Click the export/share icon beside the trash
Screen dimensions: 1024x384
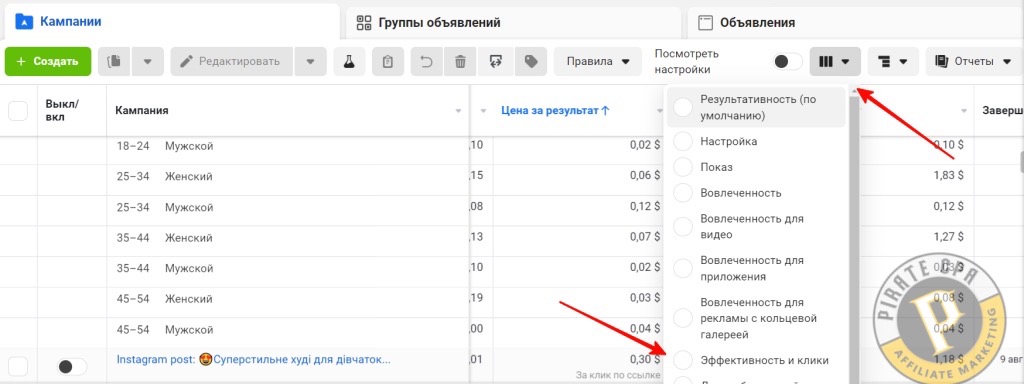coord(496,61)
